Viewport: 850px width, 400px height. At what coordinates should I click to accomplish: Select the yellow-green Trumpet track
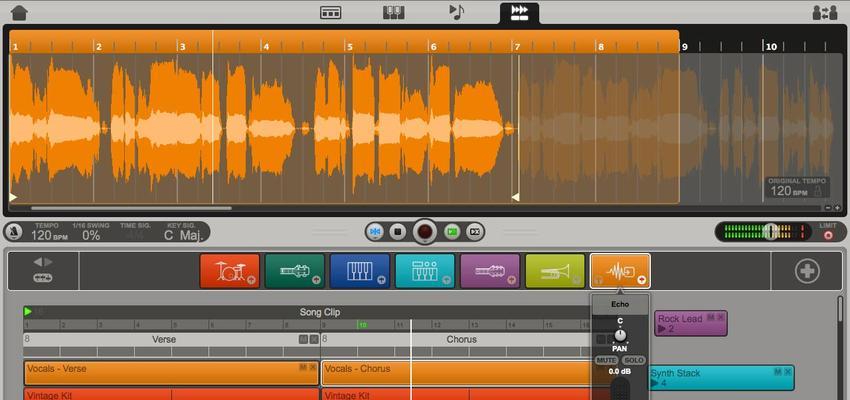click(555, 271)
